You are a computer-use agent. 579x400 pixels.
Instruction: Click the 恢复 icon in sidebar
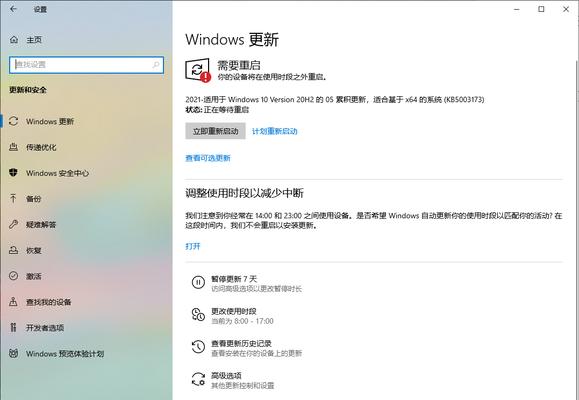[x=14, y=250]
